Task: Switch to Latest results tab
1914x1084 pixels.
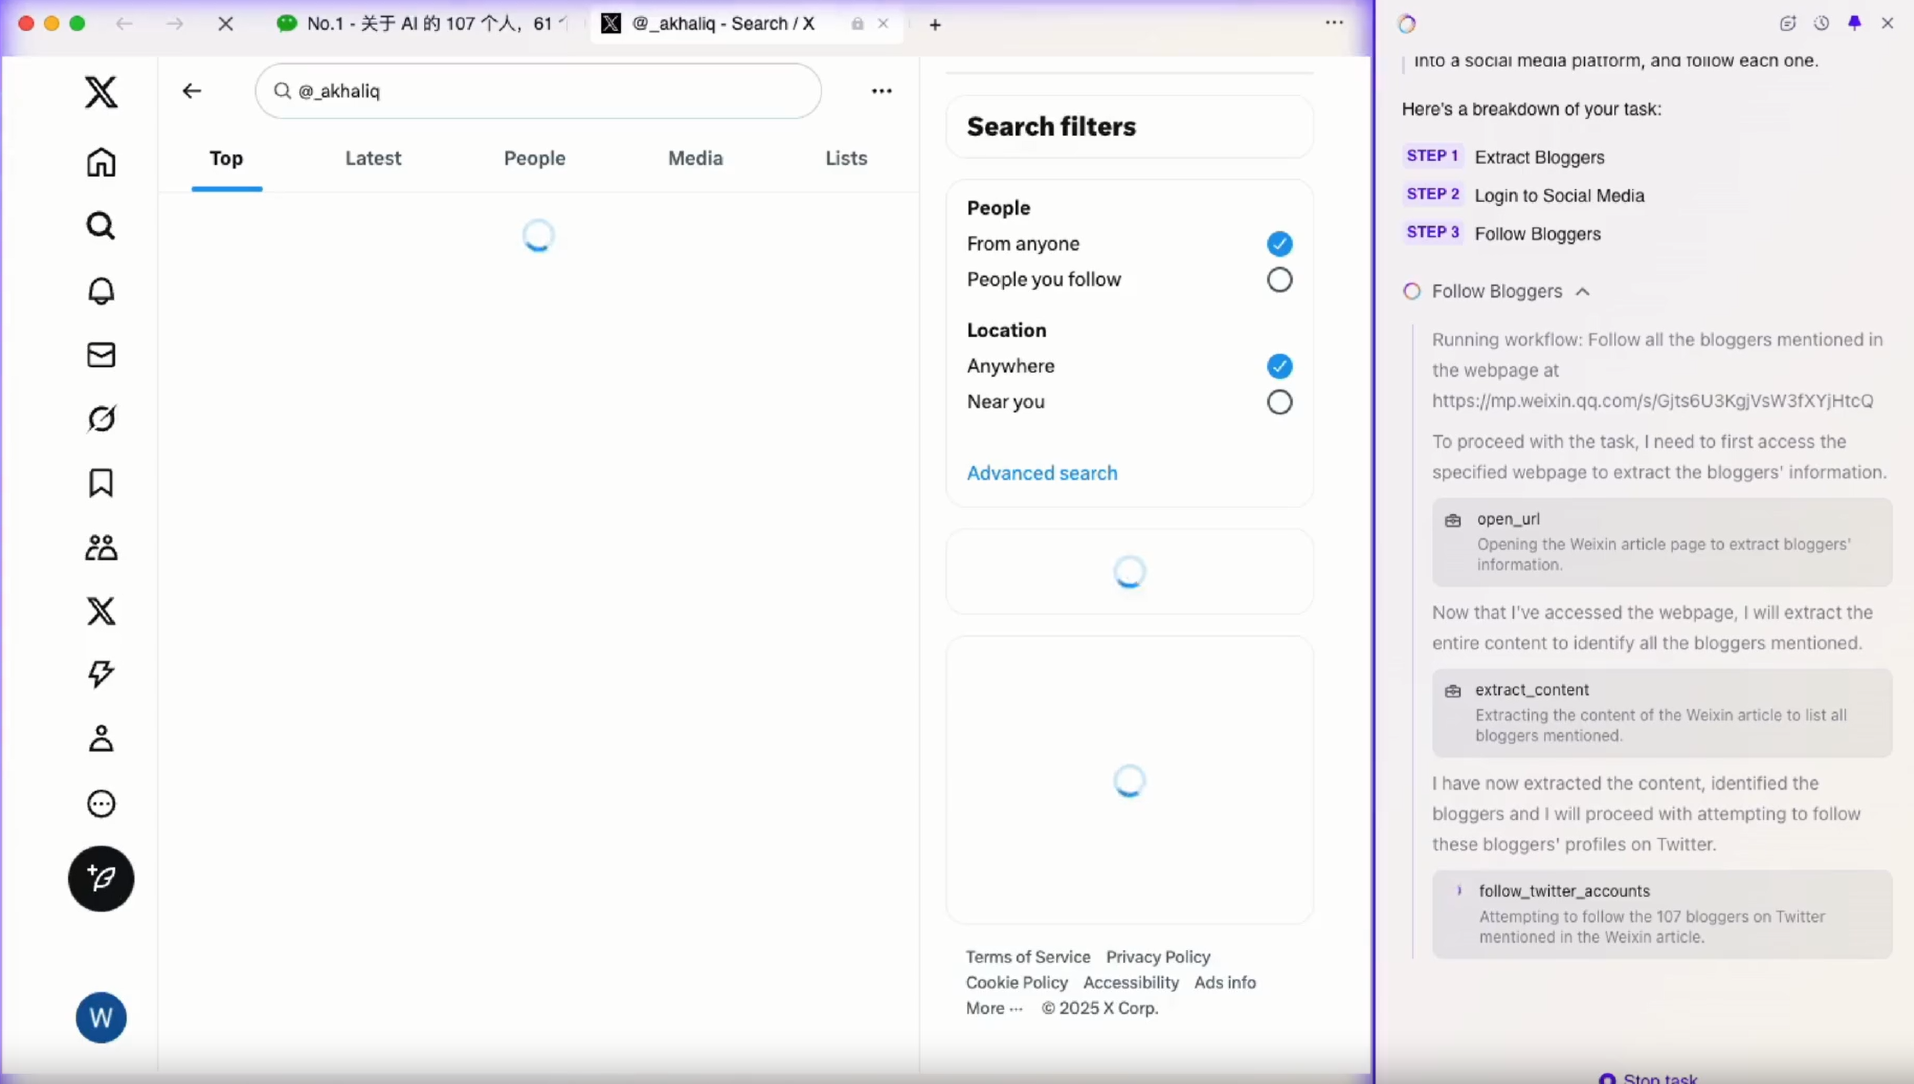Action: pos(373,158)
